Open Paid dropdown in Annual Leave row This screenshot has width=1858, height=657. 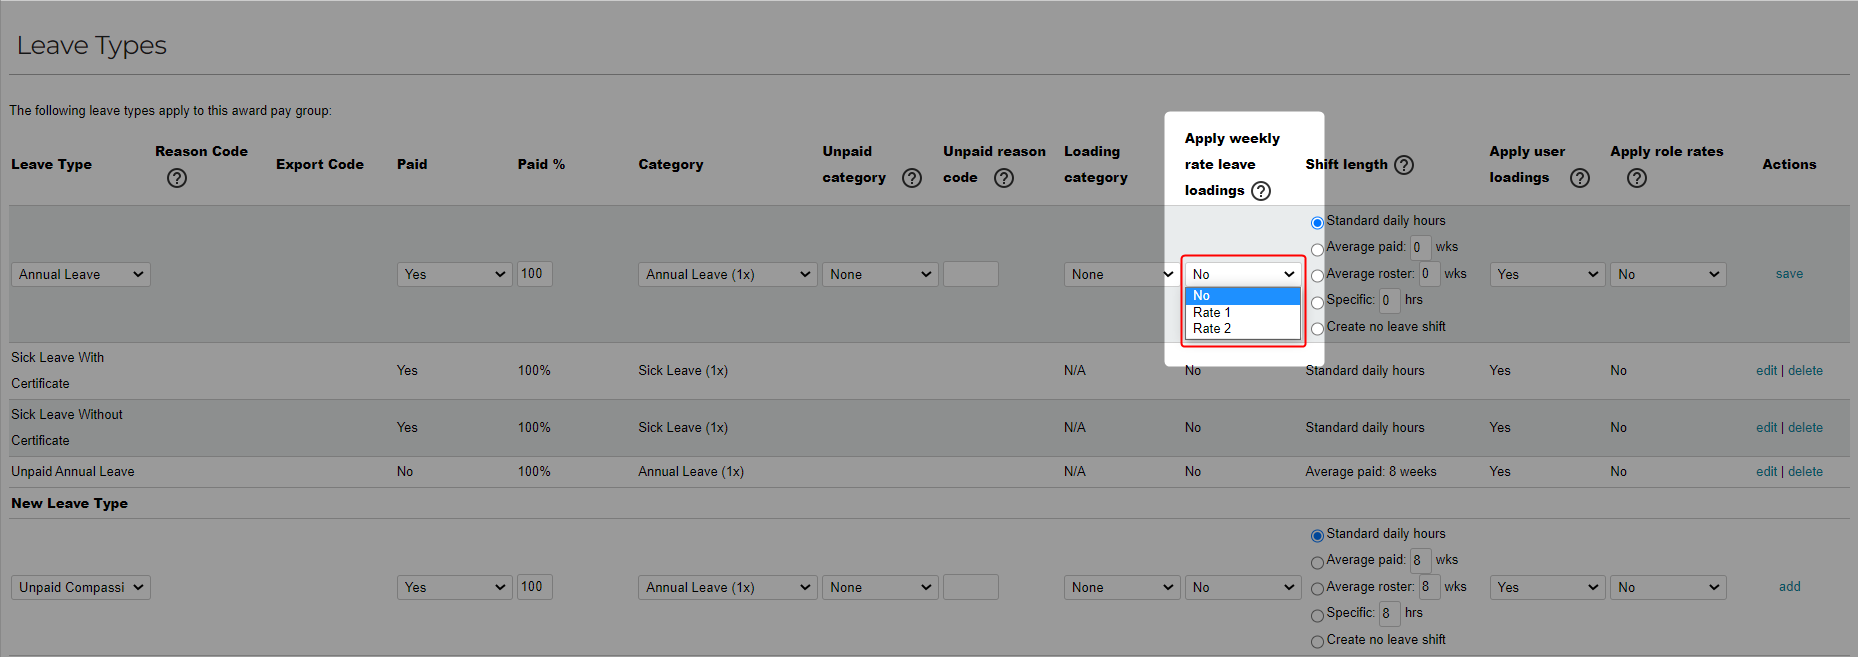click(455, 274)
